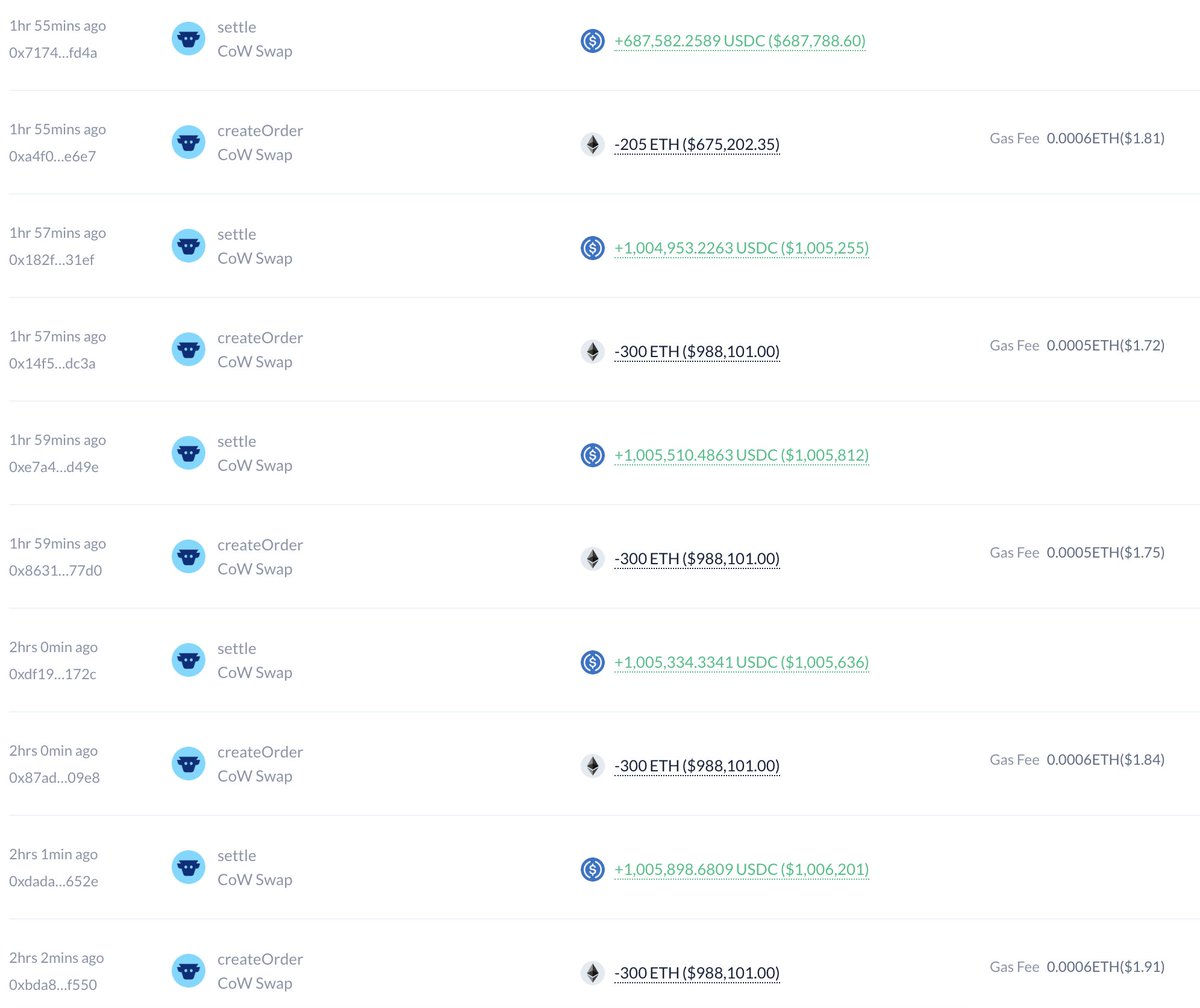Click the +687,582.2589 USDC ($687,788.60) amount

click(740, 41)
